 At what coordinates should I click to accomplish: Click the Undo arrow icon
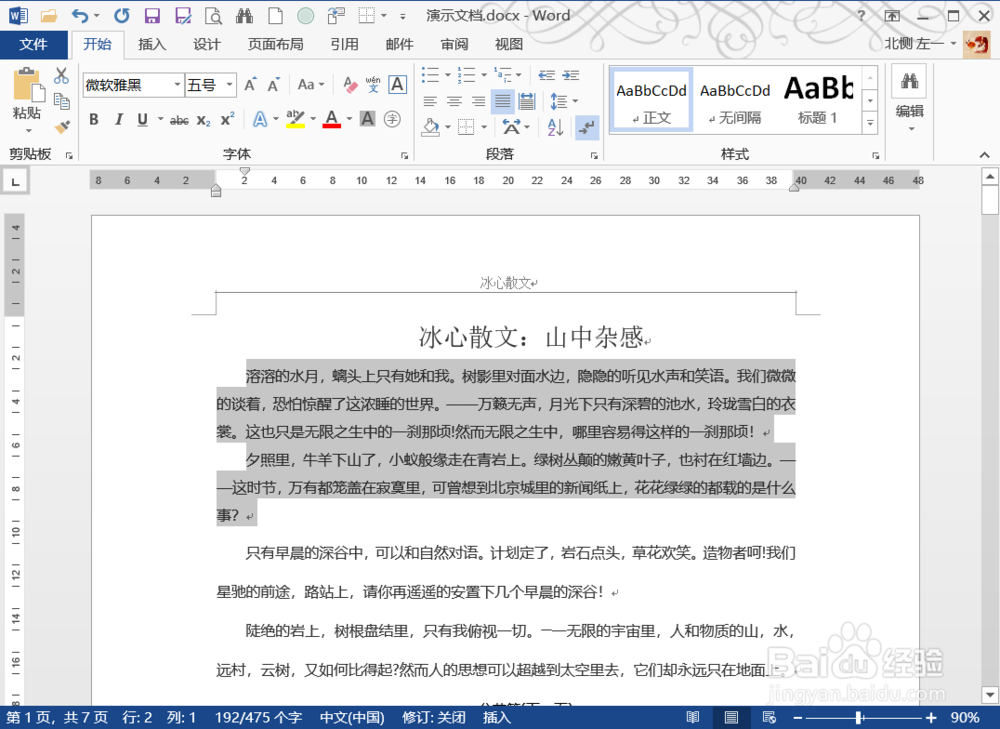tap(80, 15)
